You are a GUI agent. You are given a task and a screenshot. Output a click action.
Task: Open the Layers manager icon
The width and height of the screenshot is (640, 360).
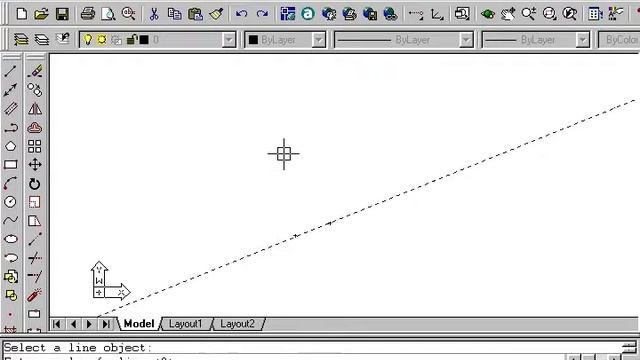click(21, 40)
